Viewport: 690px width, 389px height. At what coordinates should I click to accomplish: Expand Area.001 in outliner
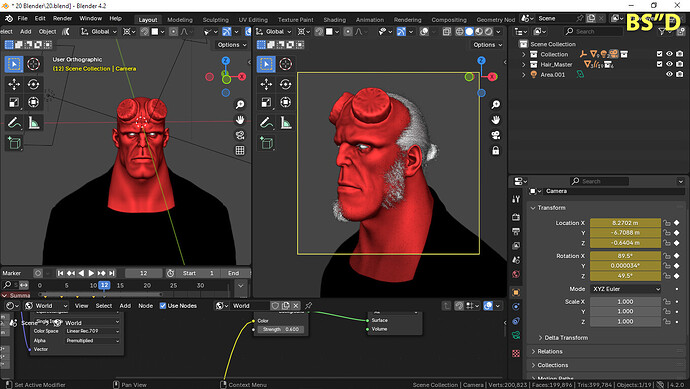tap(524, 74)
